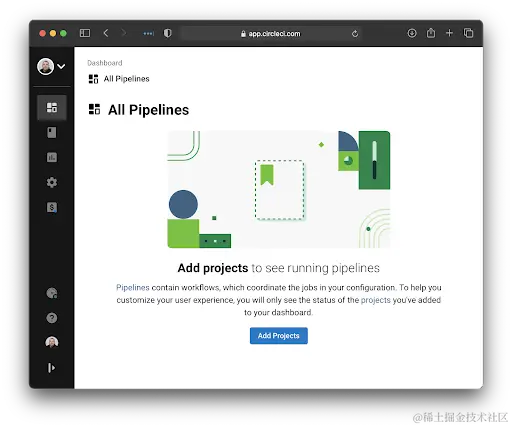Screen dimensions: 512x427
Task: Open the Insights bar-chart icon in sidebar
Action: 52,157
